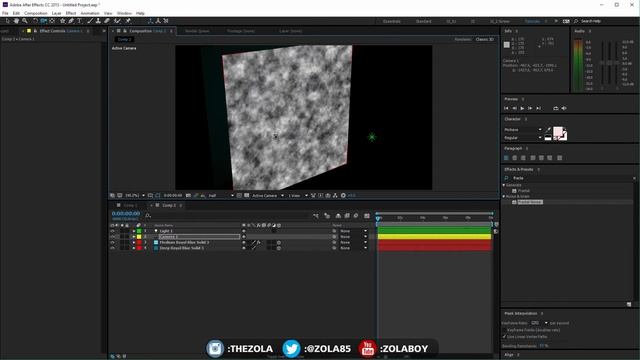The image size is (640, 360).
Task: Expand the Camera 1 layer properties
Action: pos(133,237)
